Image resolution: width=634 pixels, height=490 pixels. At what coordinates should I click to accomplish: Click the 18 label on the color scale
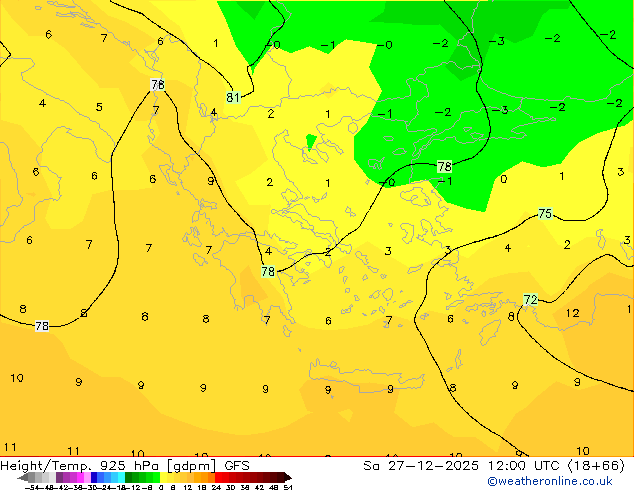(x=202, y=488)
